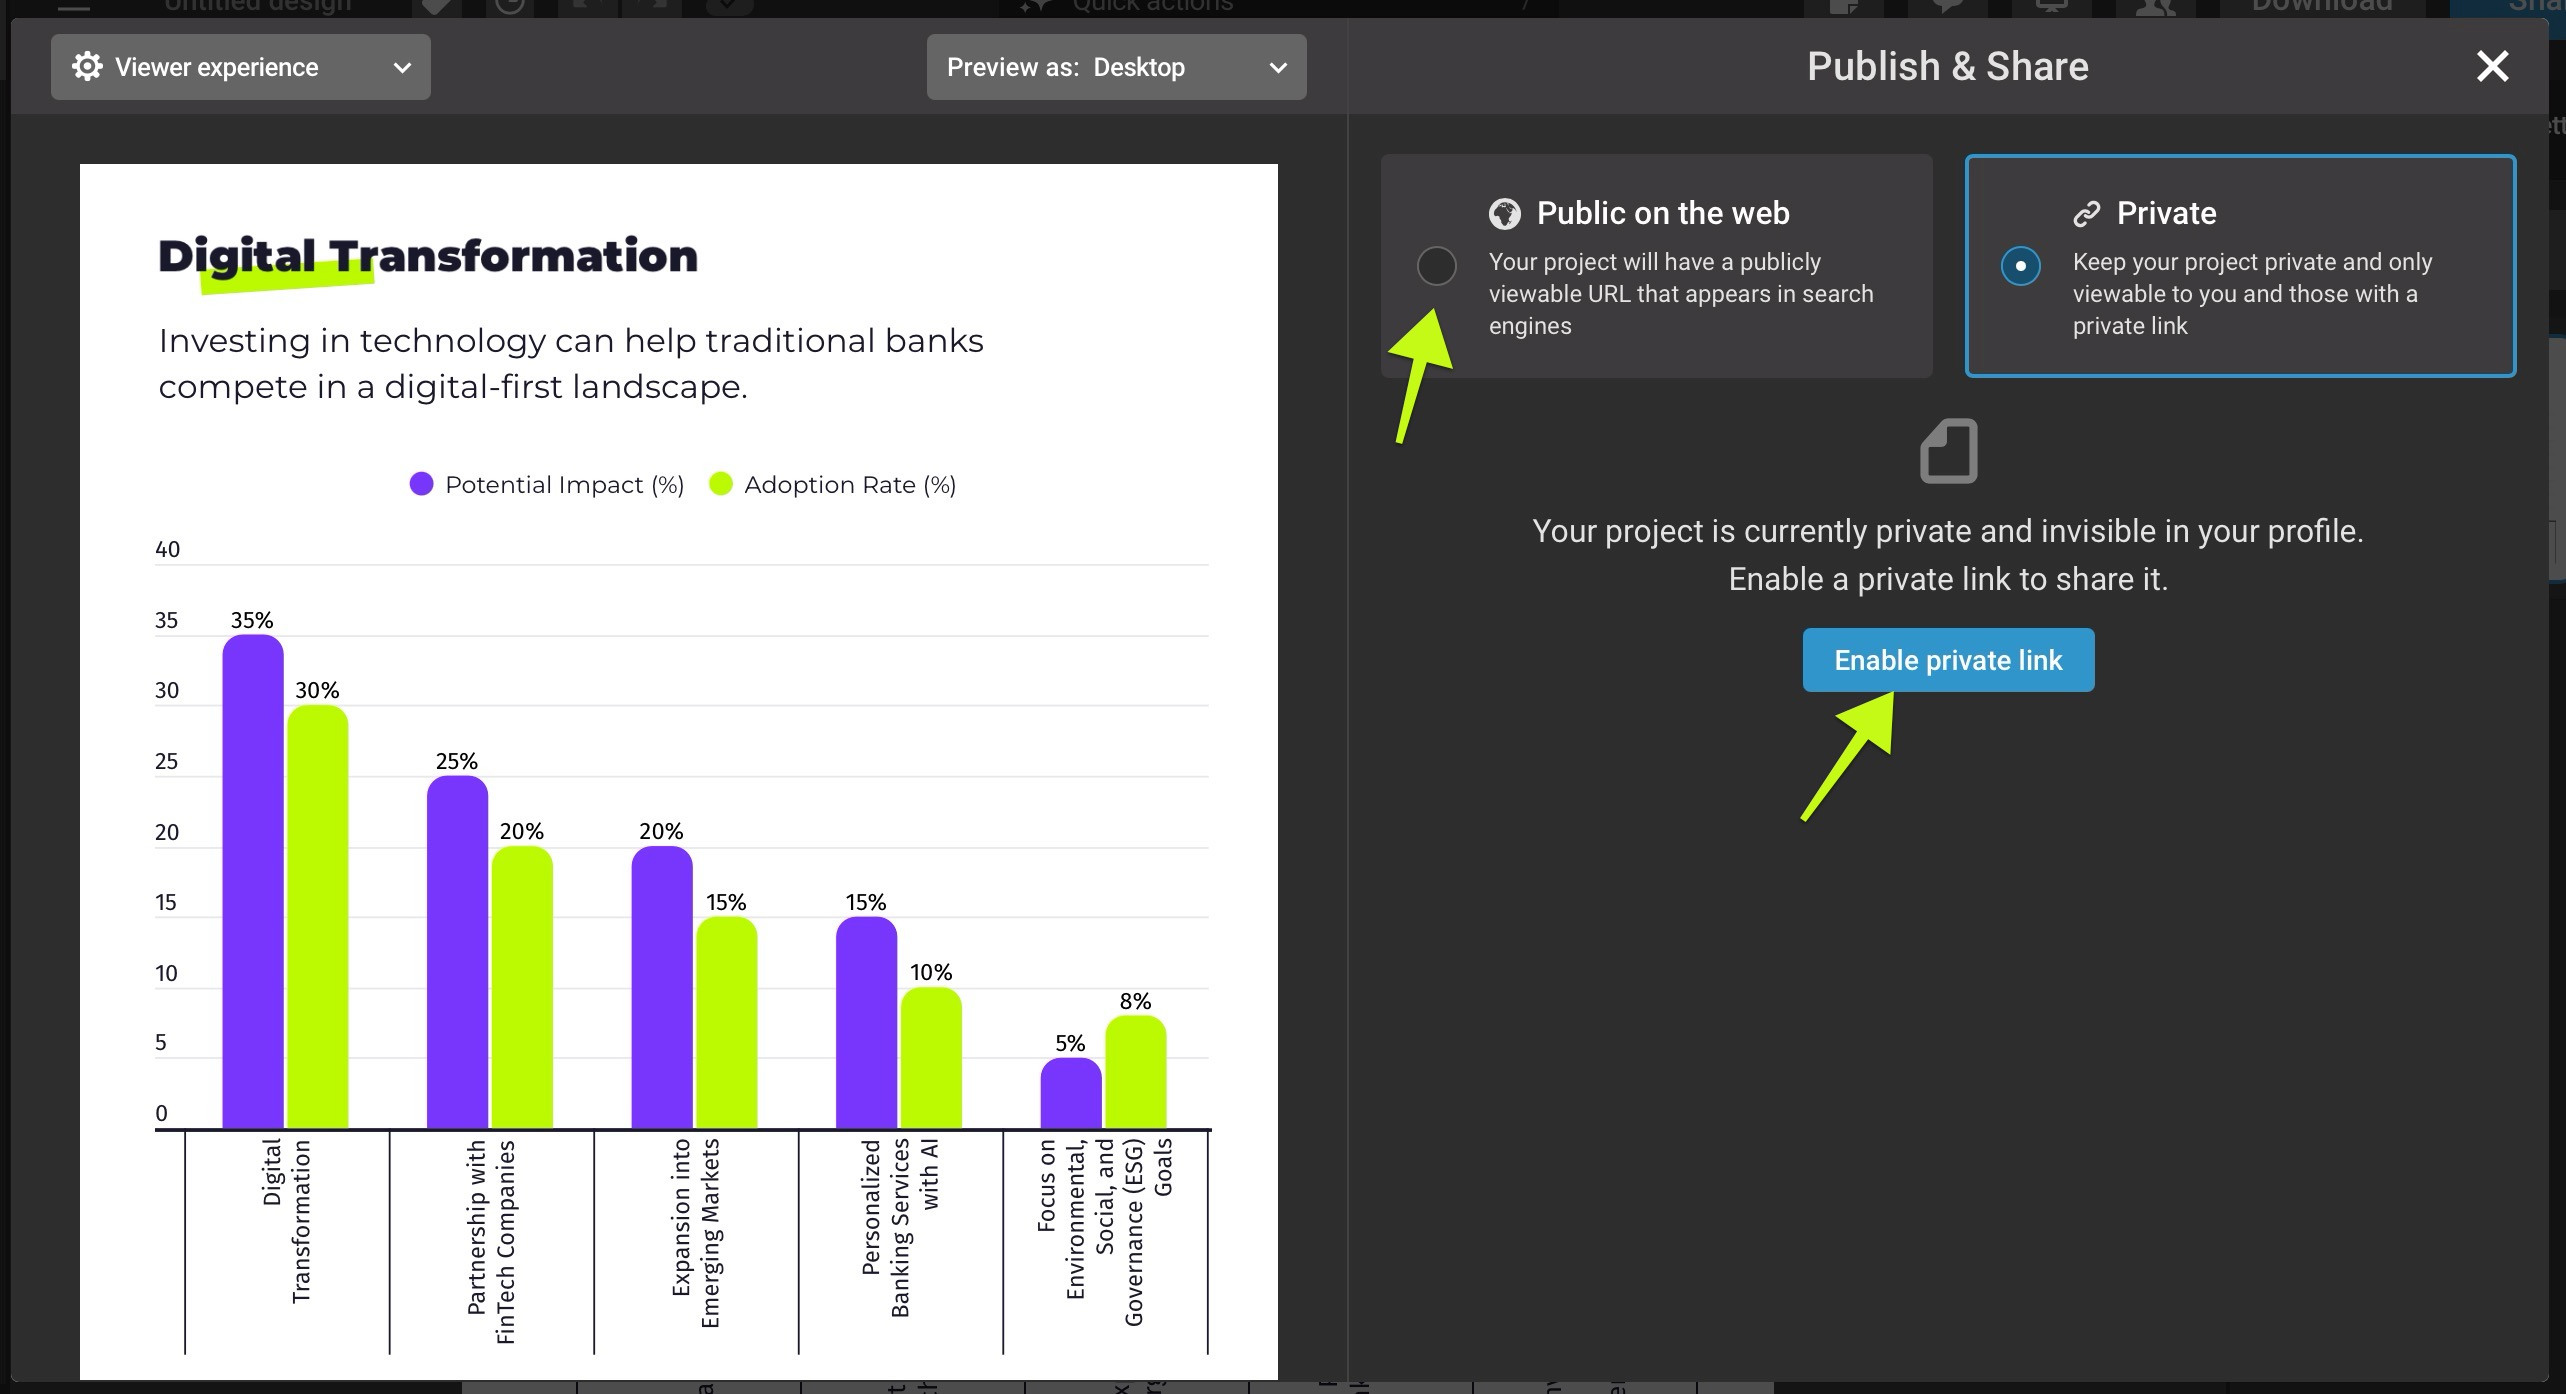
Task: Click the chain link icon next to Private
Action: click(2087, 213)
